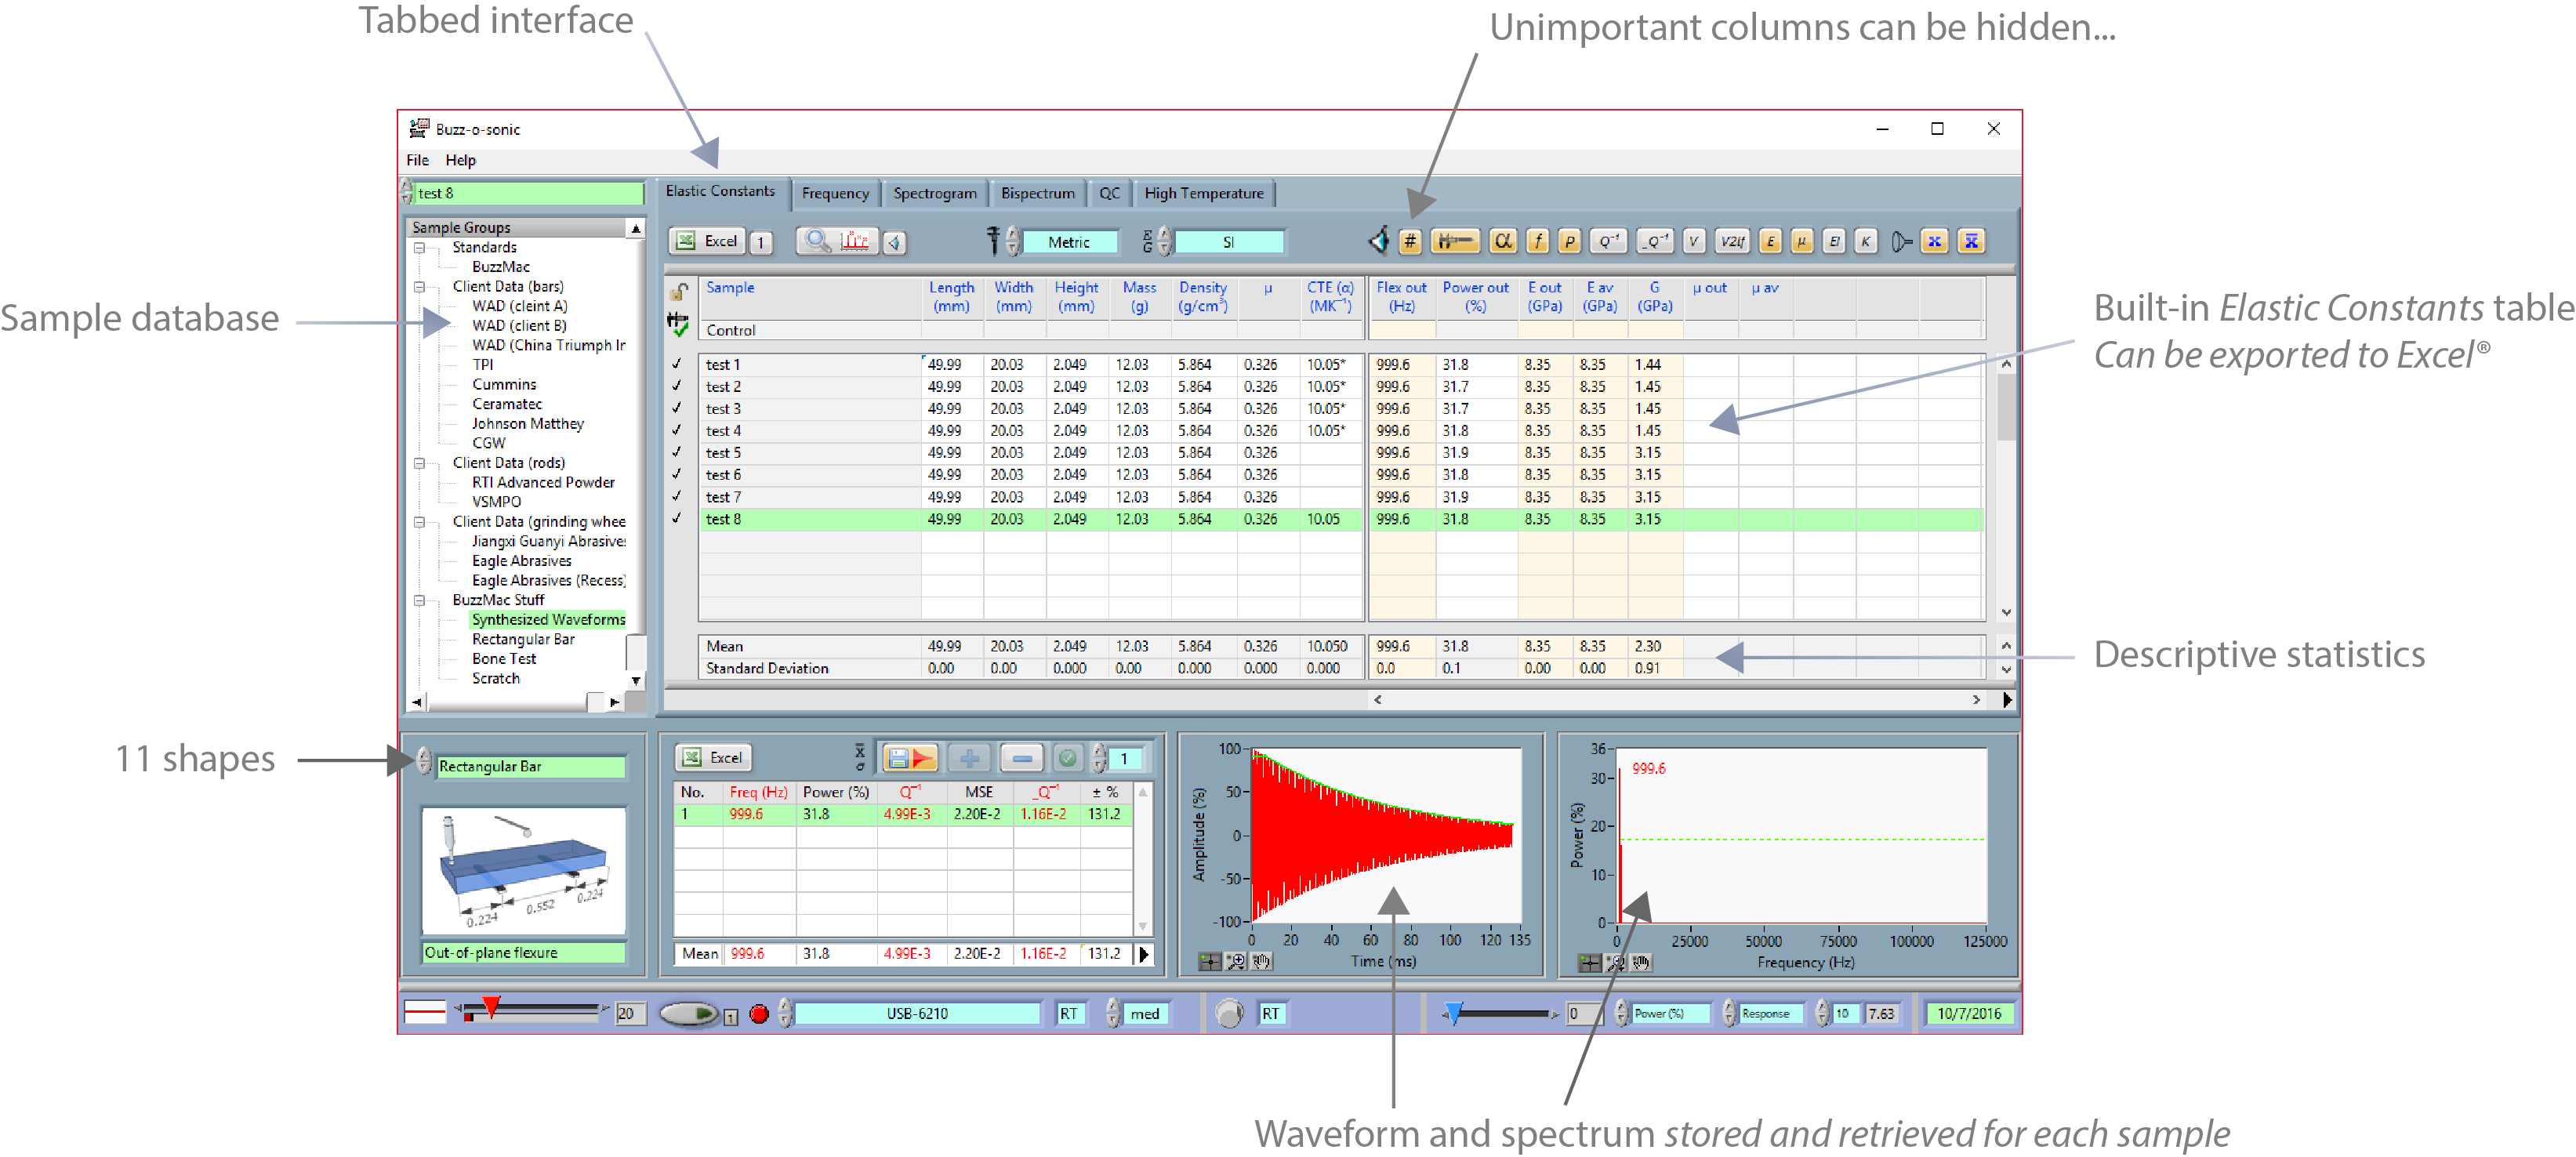Viewport: 2576px width, 1157px height.
Task: Click the μ Poisson ratio column icon
Action: click(1802, 241)
